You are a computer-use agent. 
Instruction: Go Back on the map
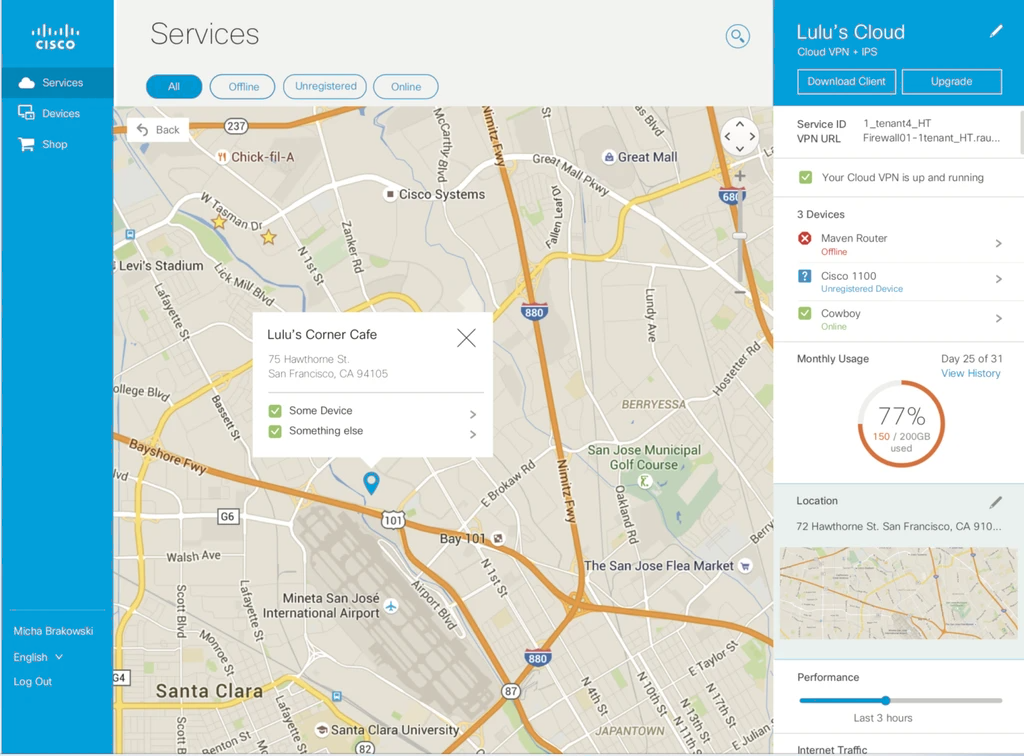coord(158,130)
